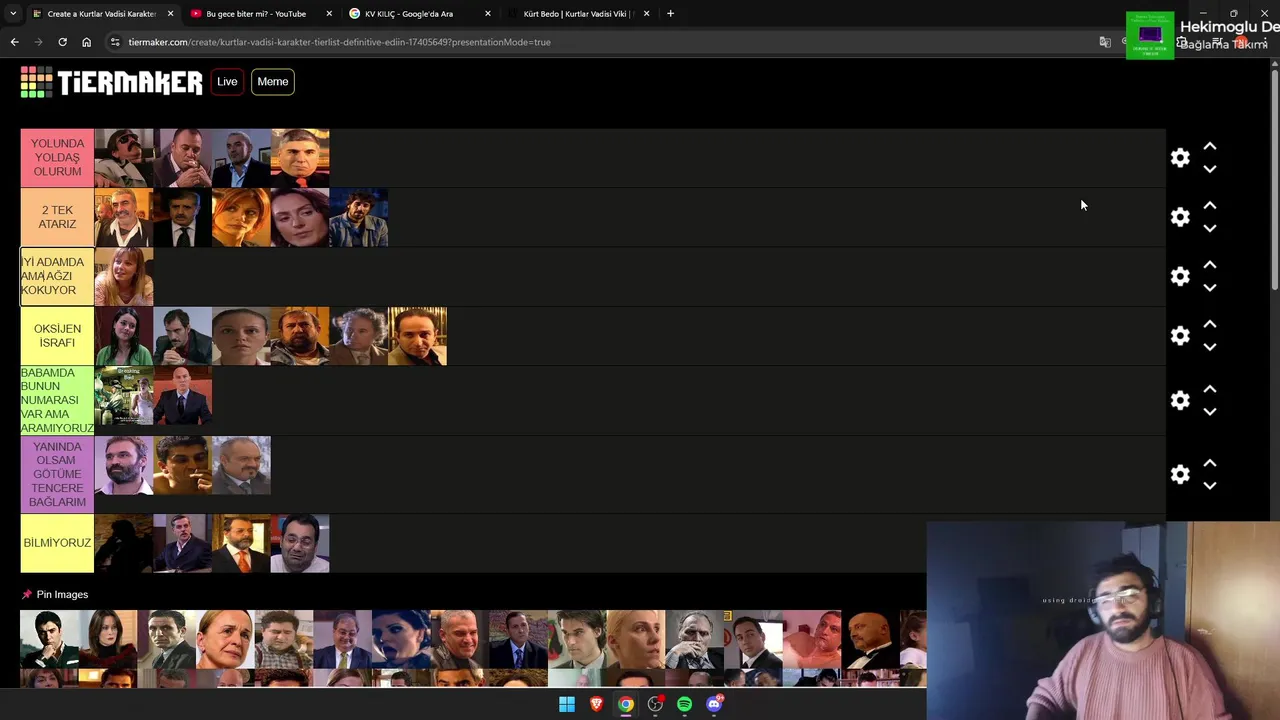The width and height of the screenshot is (1280, 720).
Task: Move İYİ ADAMDA AMA AĞZI KOKUYOR row down
Action: point(1210,287)
